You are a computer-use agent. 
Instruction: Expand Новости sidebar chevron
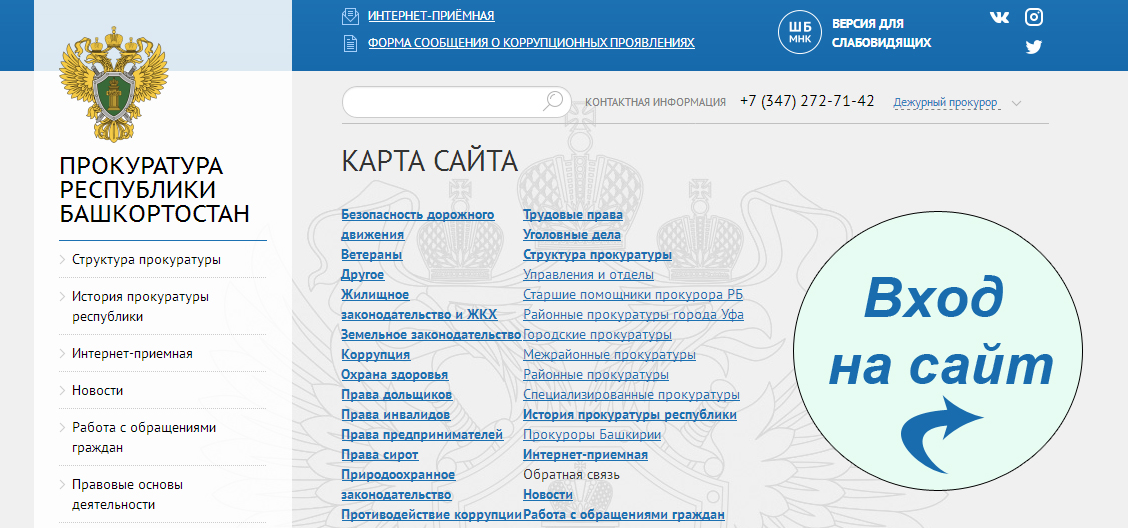63,391
